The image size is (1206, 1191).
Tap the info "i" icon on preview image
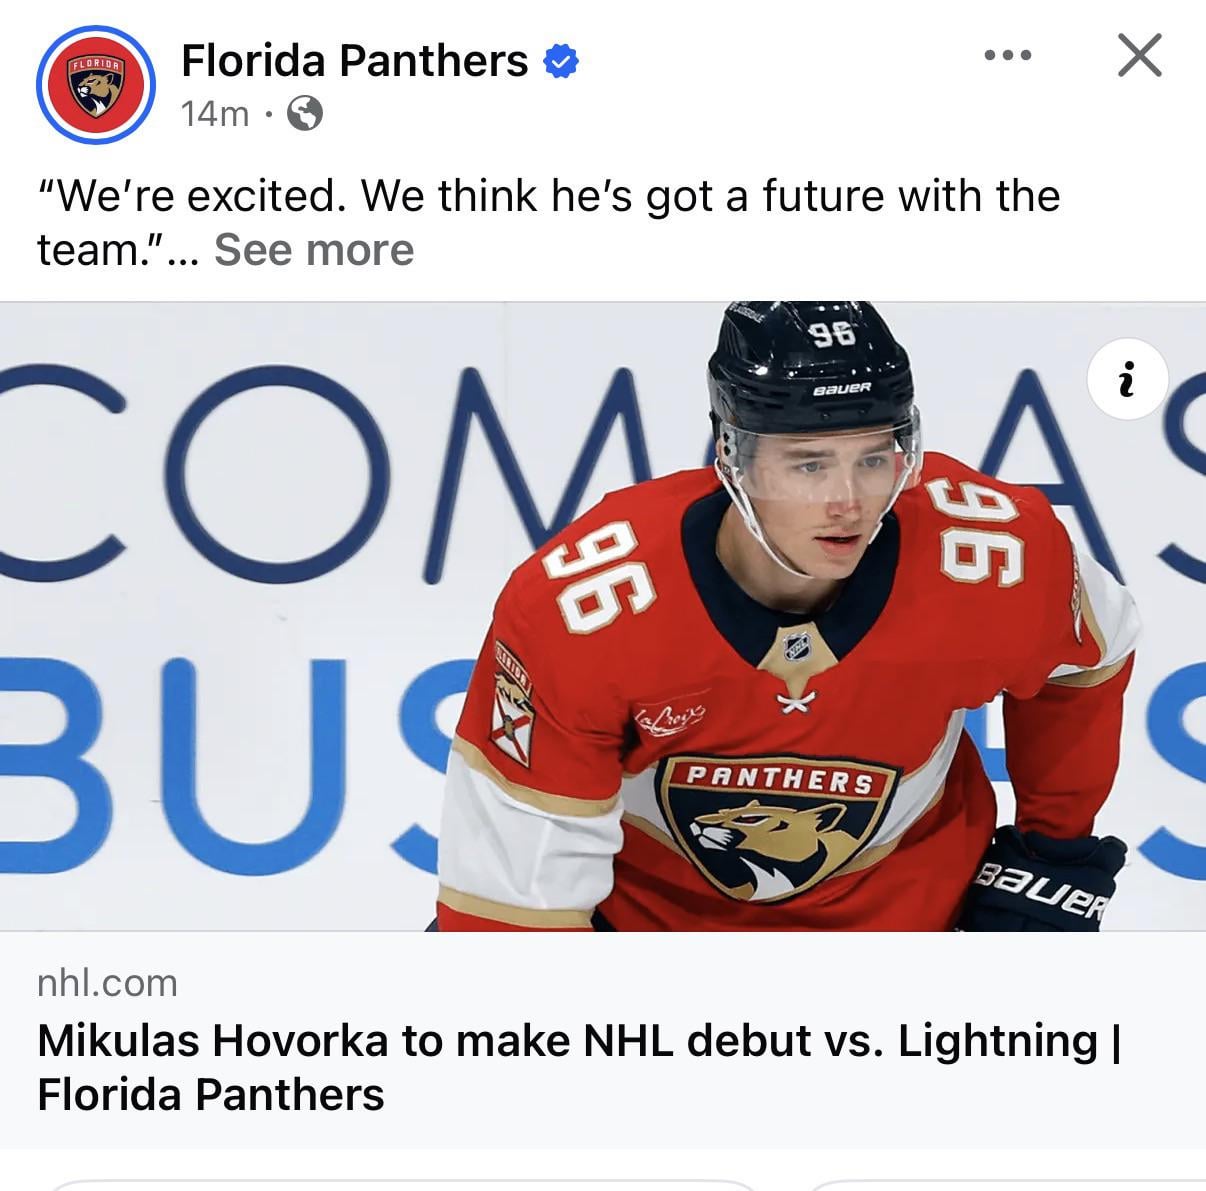1127,379
